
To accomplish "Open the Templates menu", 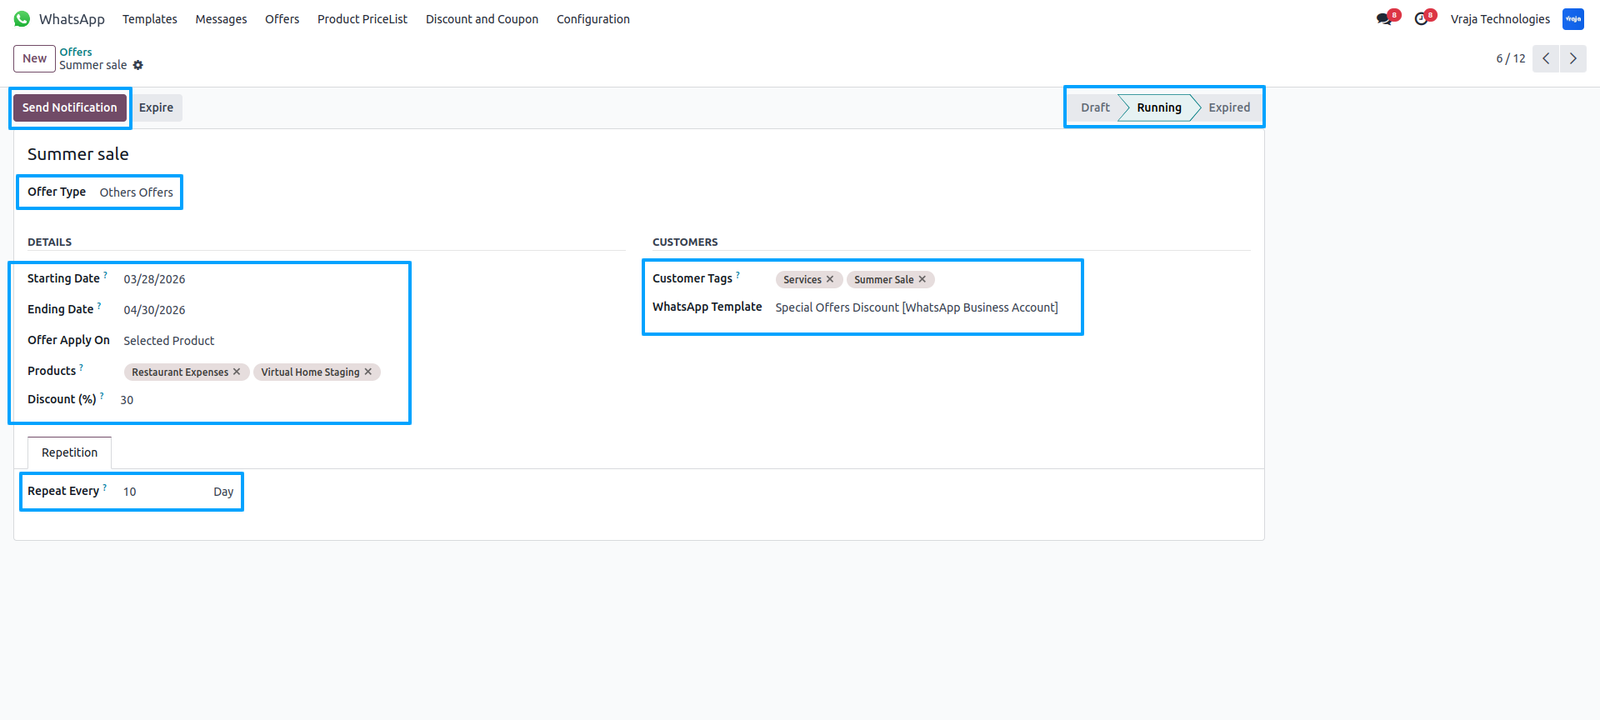I will 150,19.
